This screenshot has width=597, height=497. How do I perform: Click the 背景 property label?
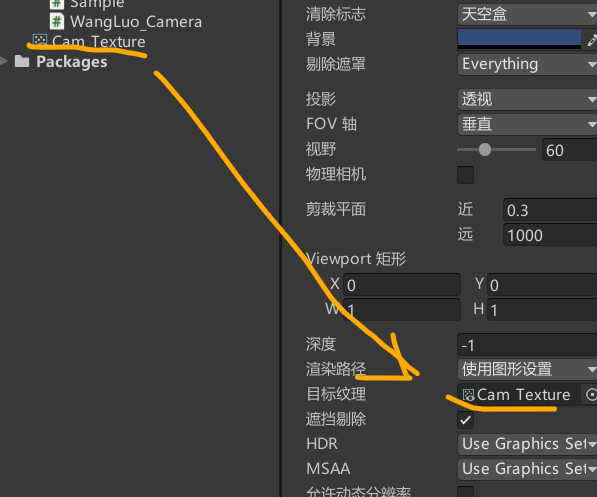coord(321,39)
